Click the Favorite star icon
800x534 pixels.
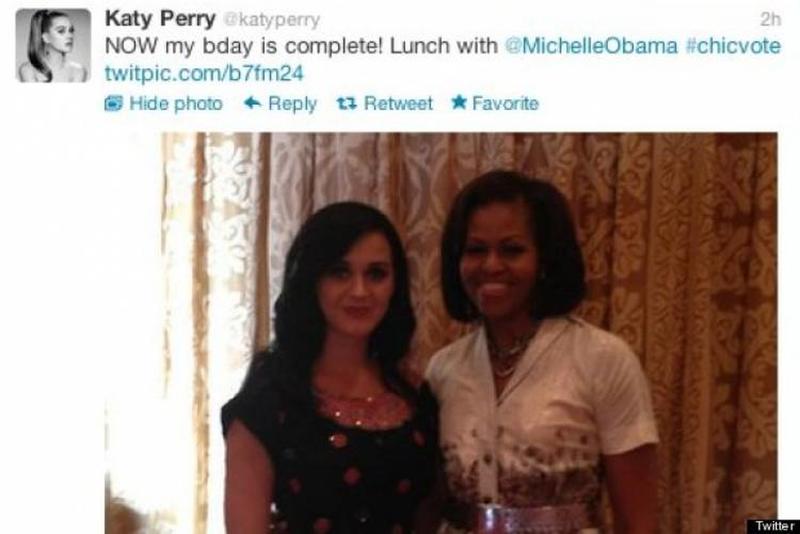tap(459, 102)
